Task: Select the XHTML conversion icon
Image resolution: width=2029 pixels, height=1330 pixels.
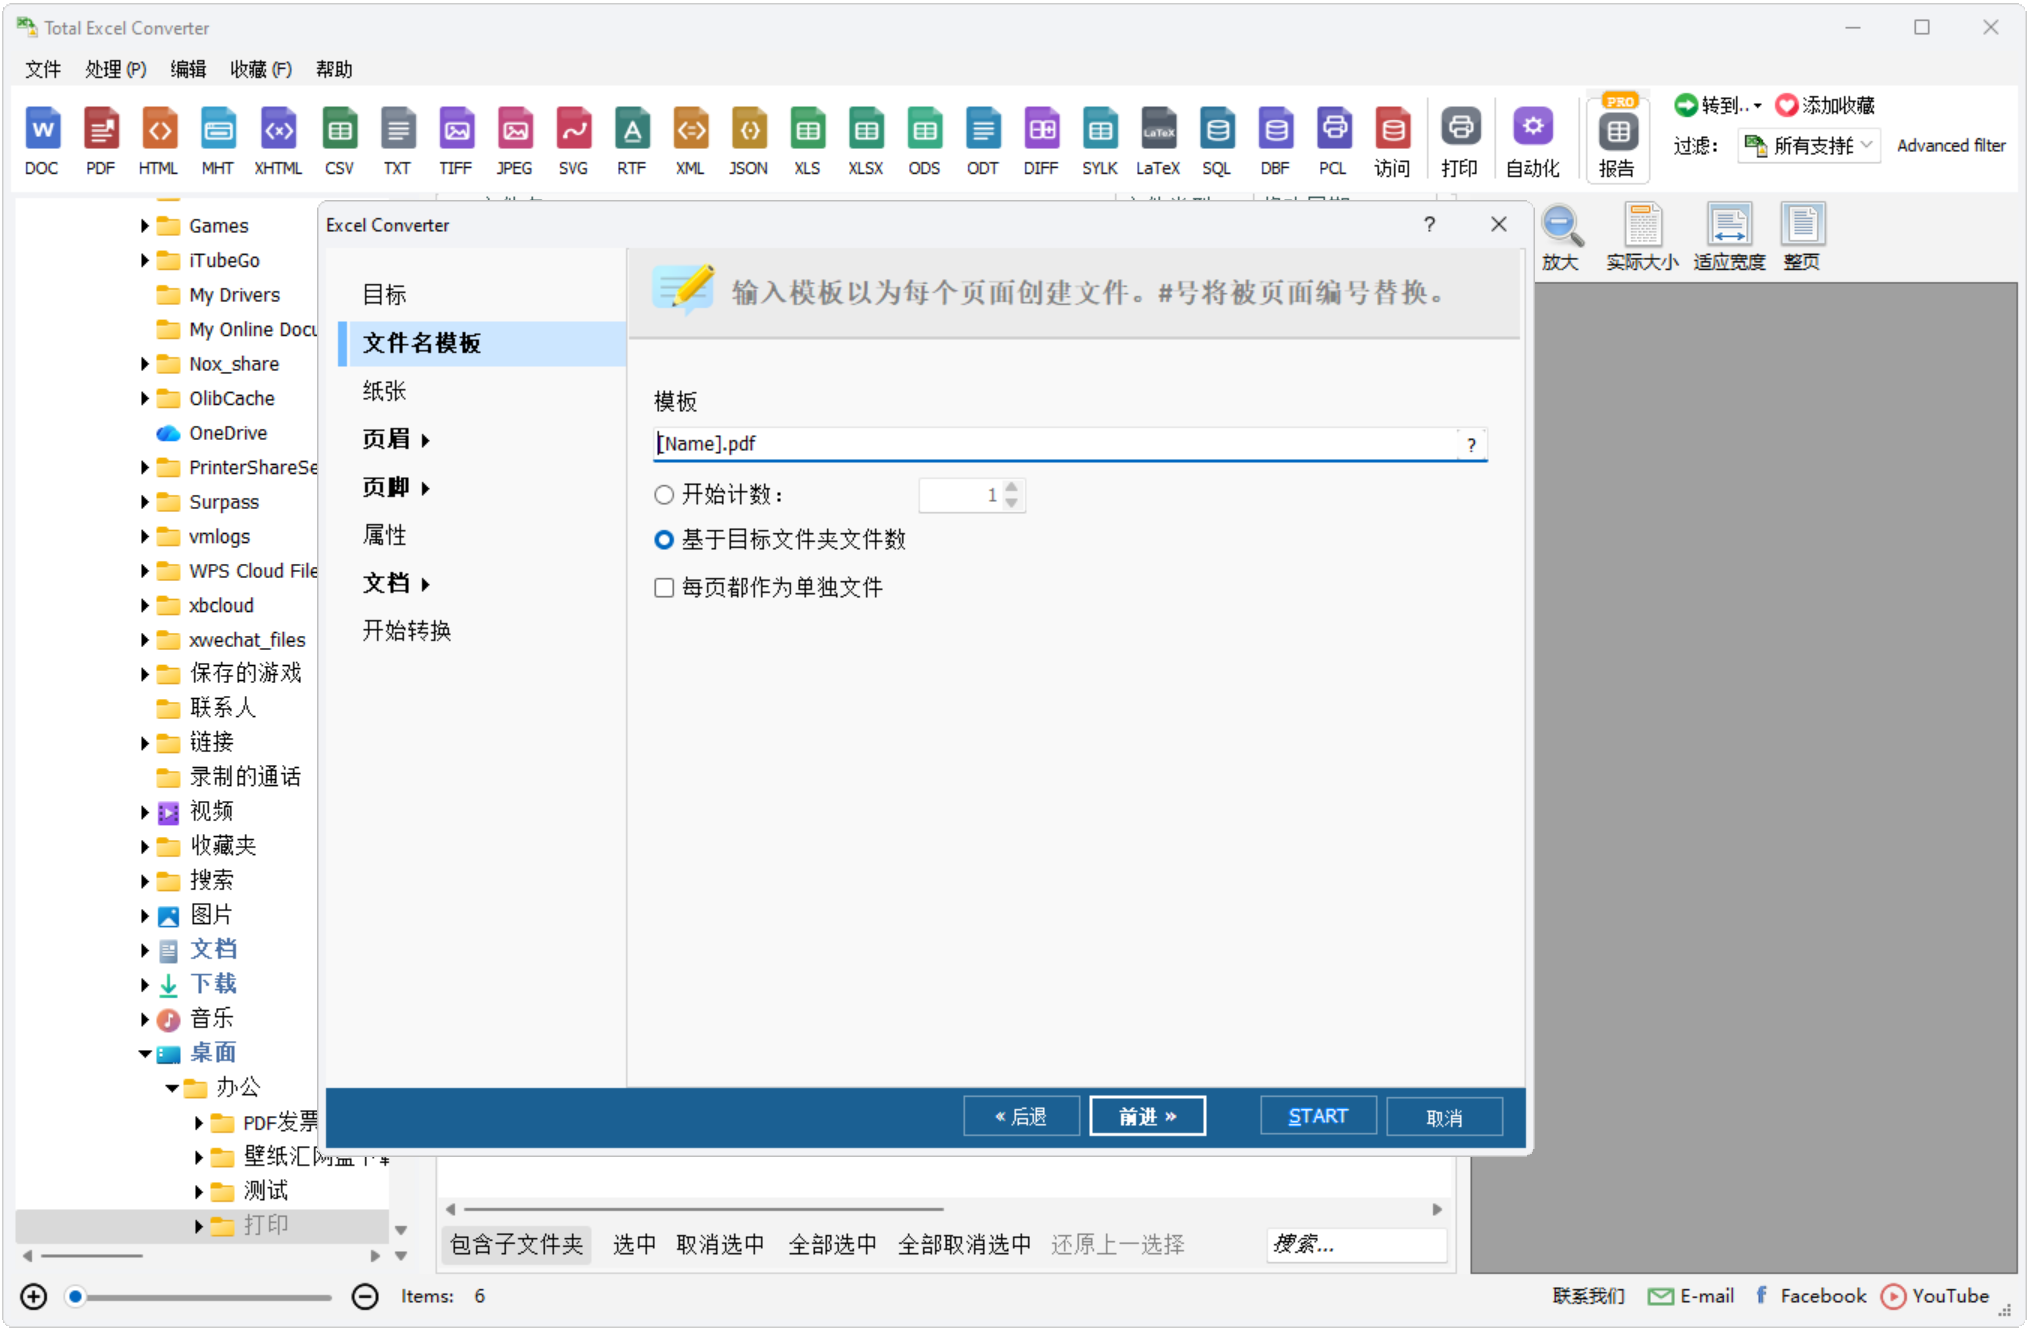Action: (278, 140)
